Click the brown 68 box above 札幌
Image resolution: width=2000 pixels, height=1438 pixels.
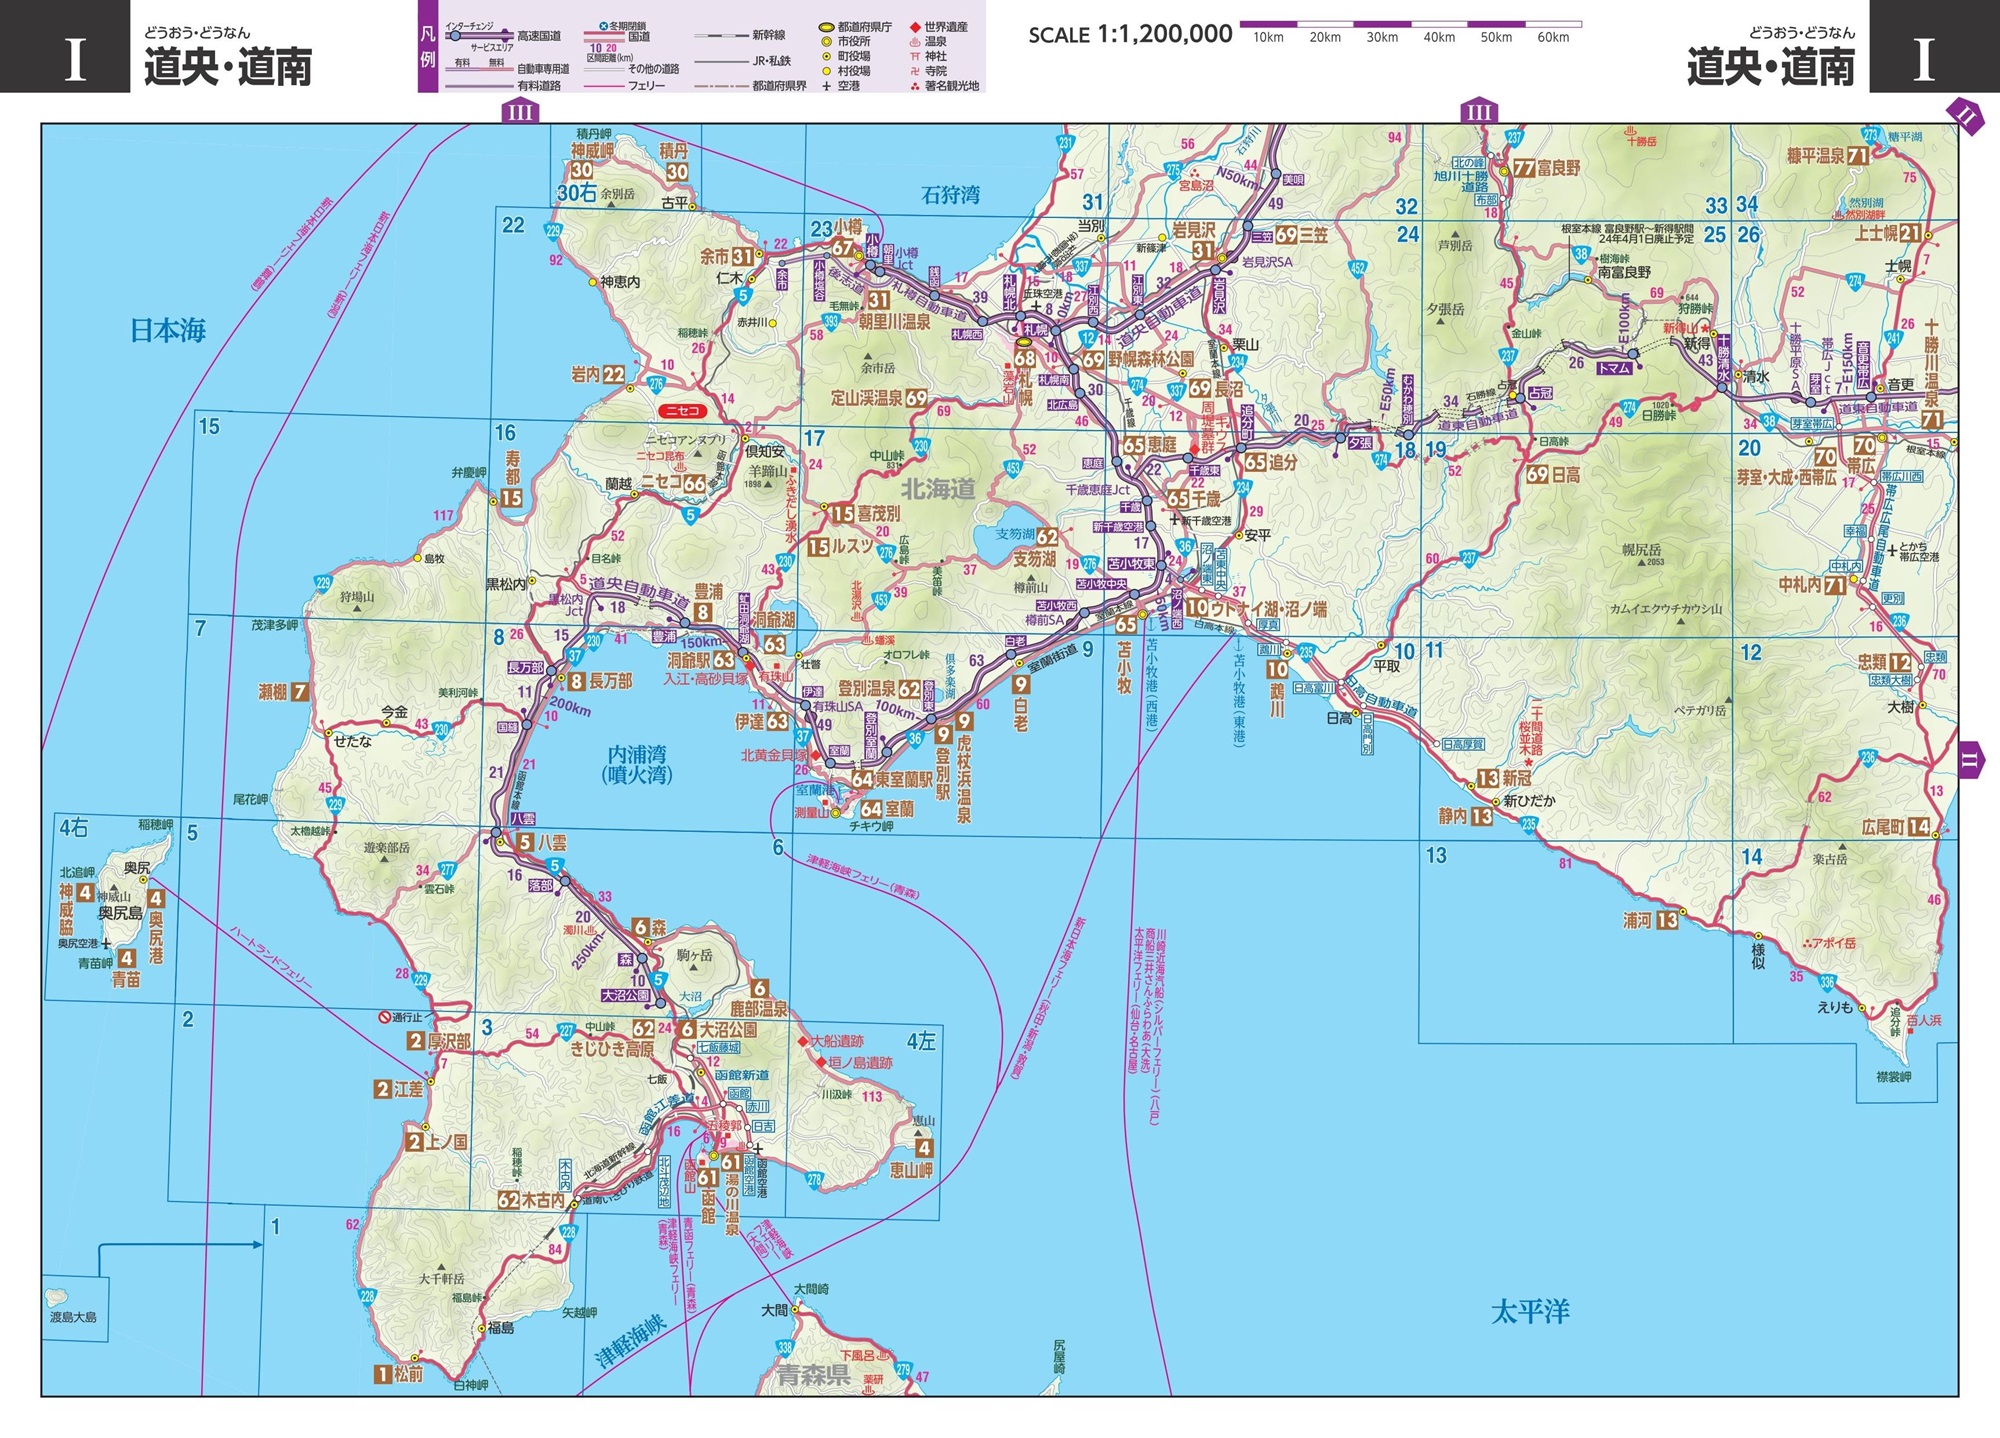(1025, 358)
